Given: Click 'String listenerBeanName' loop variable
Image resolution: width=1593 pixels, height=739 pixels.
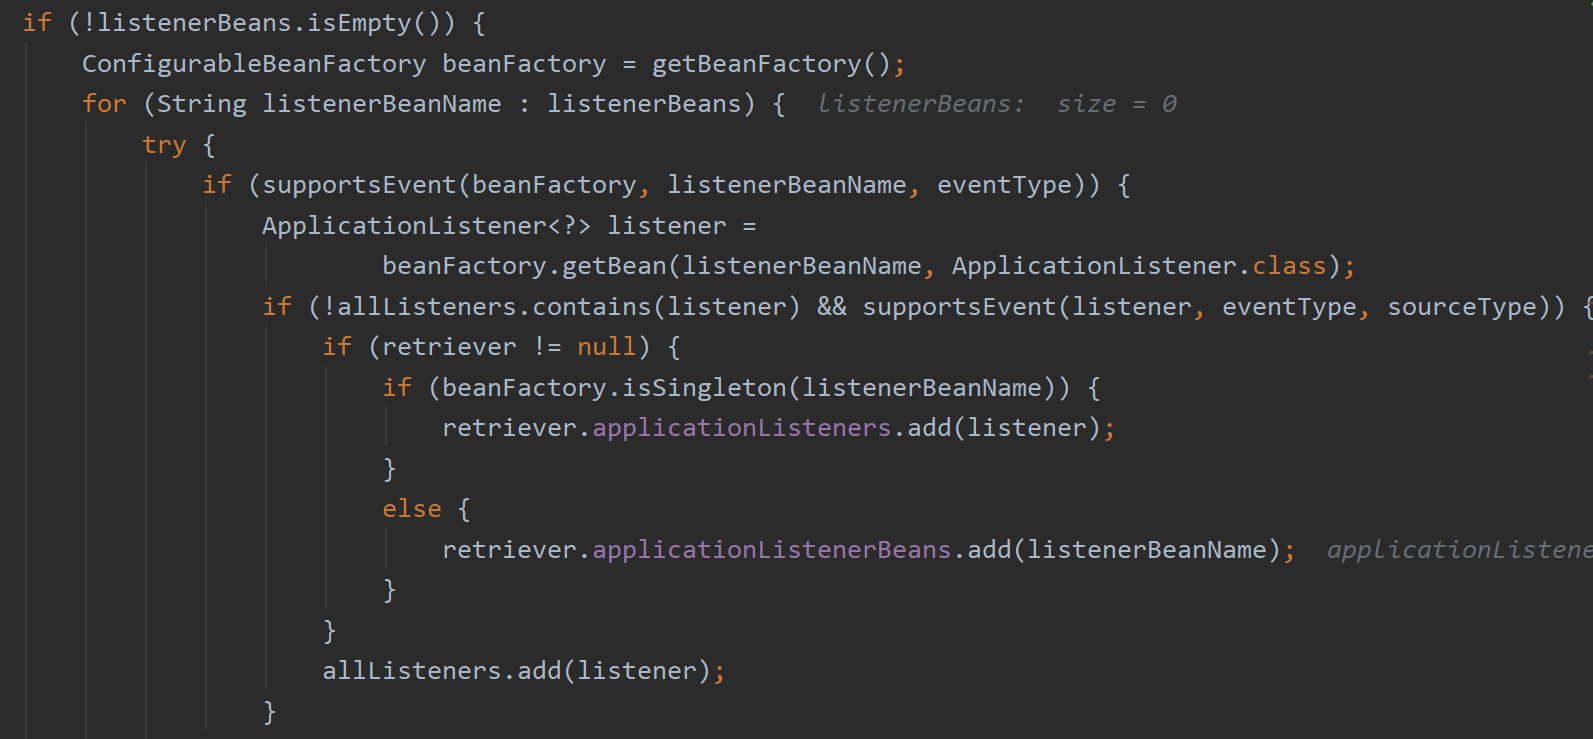Looking at the screenshot, I should tap(329, 104).
